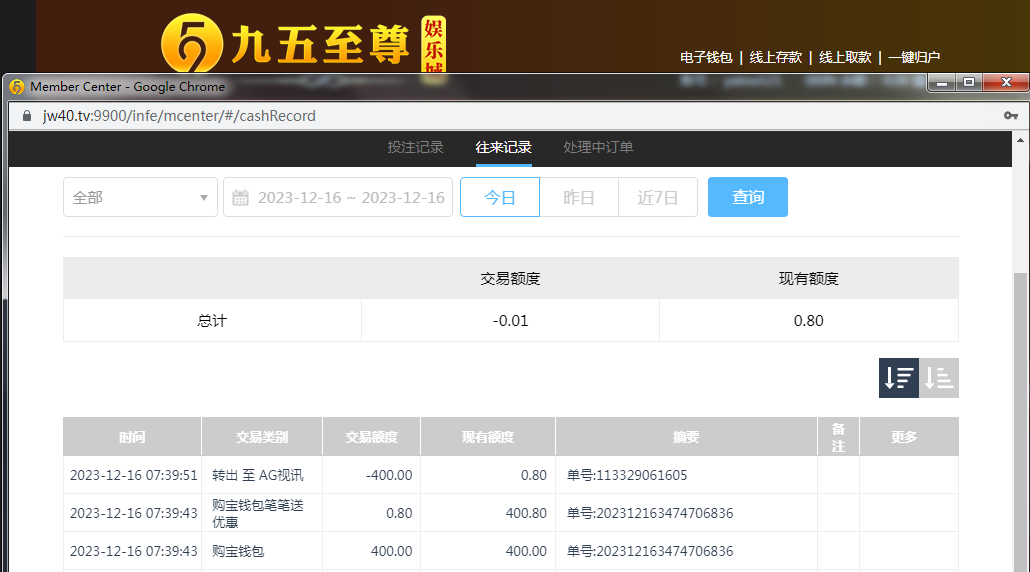Select the 今日 date range option
This screenshot has width=1030, height=572.
pos(500,197)
